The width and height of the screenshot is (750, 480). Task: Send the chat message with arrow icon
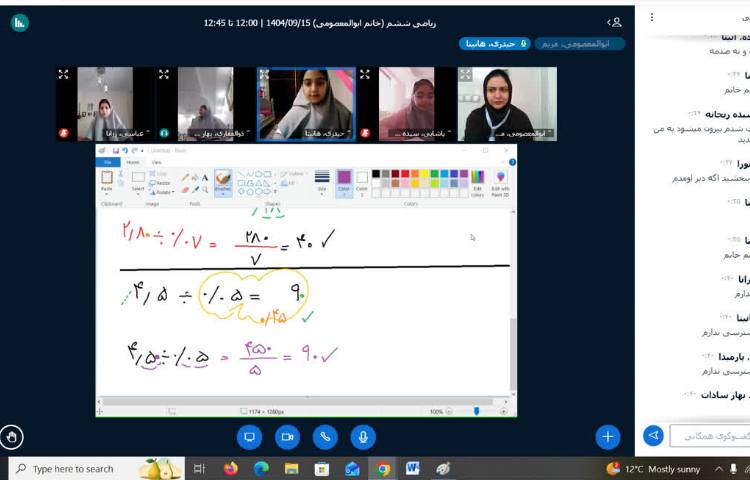tap(653, 436)
